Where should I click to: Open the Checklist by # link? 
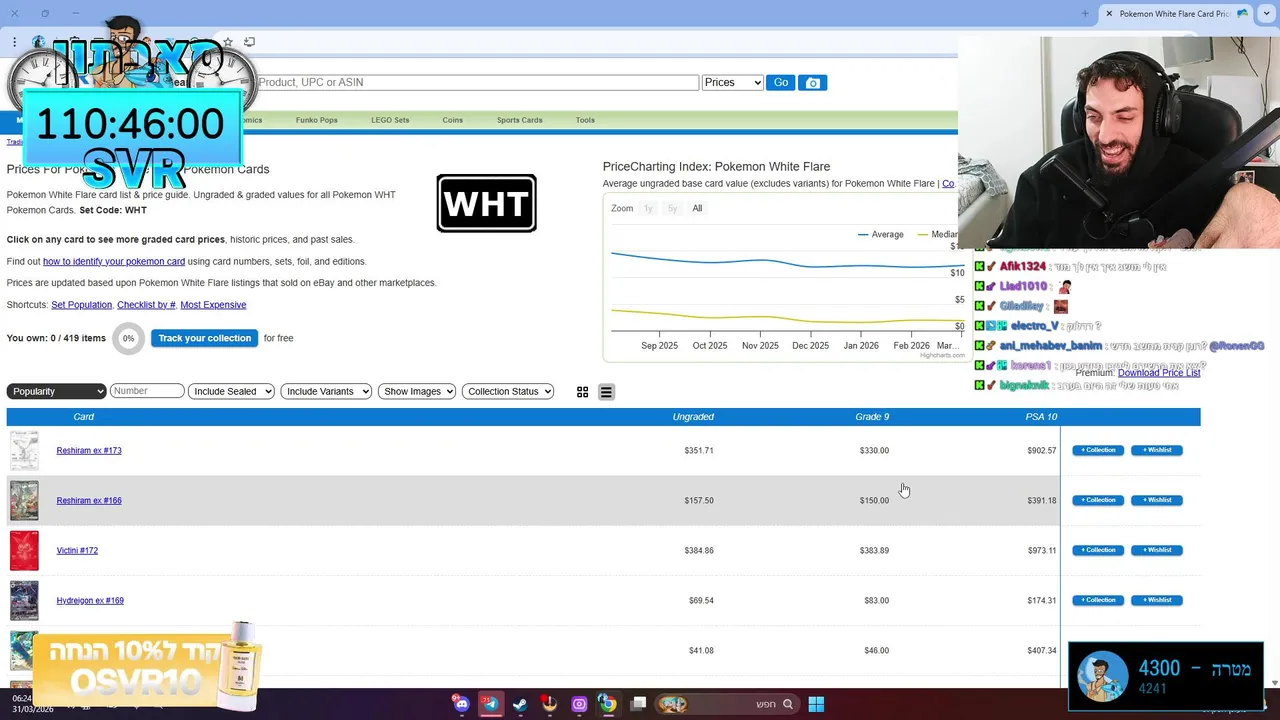pos(146,305)
